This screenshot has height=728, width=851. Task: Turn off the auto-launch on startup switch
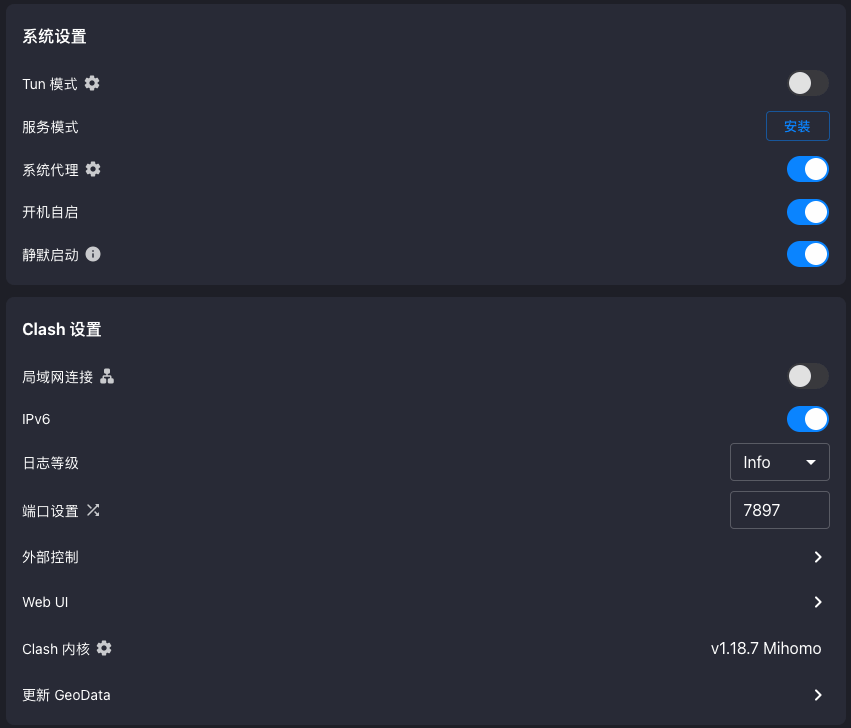pyautogui.click(x=807, y=212)
